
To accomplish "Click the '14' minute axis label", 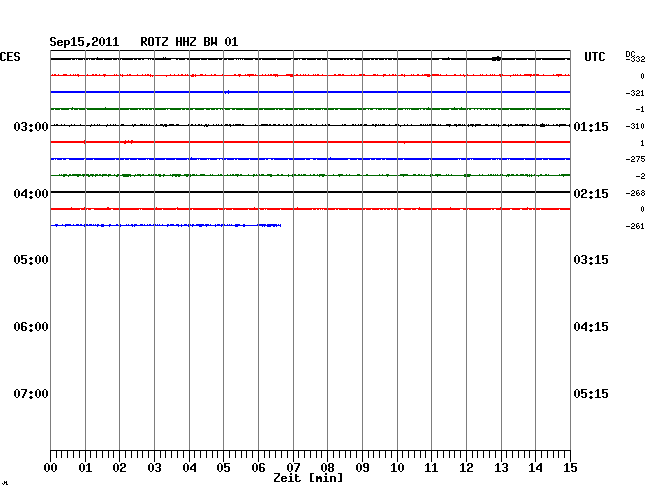I will (535, 468).
